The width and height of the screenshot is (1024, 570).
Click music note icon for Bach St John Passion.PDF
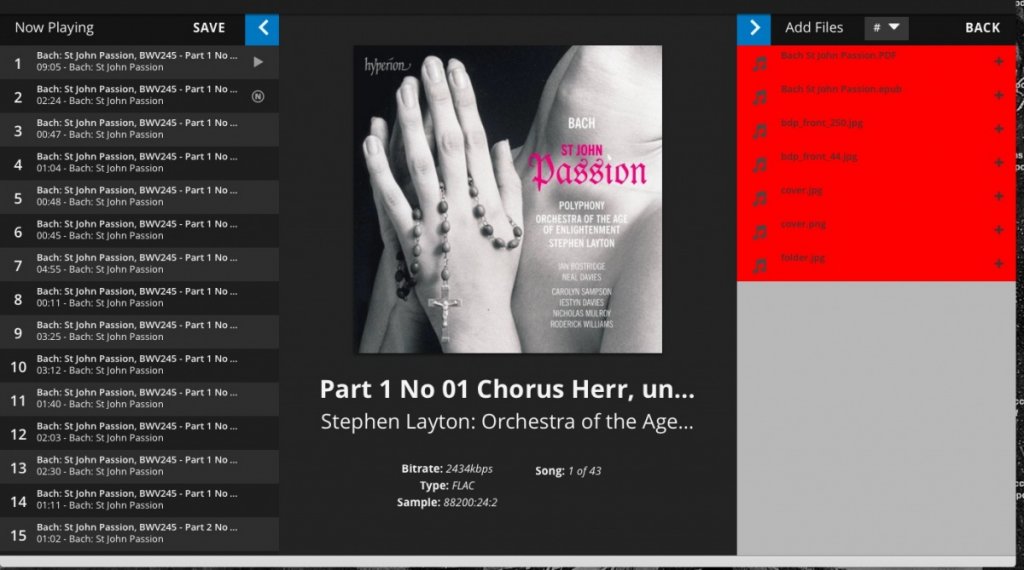tap(760, 63)
